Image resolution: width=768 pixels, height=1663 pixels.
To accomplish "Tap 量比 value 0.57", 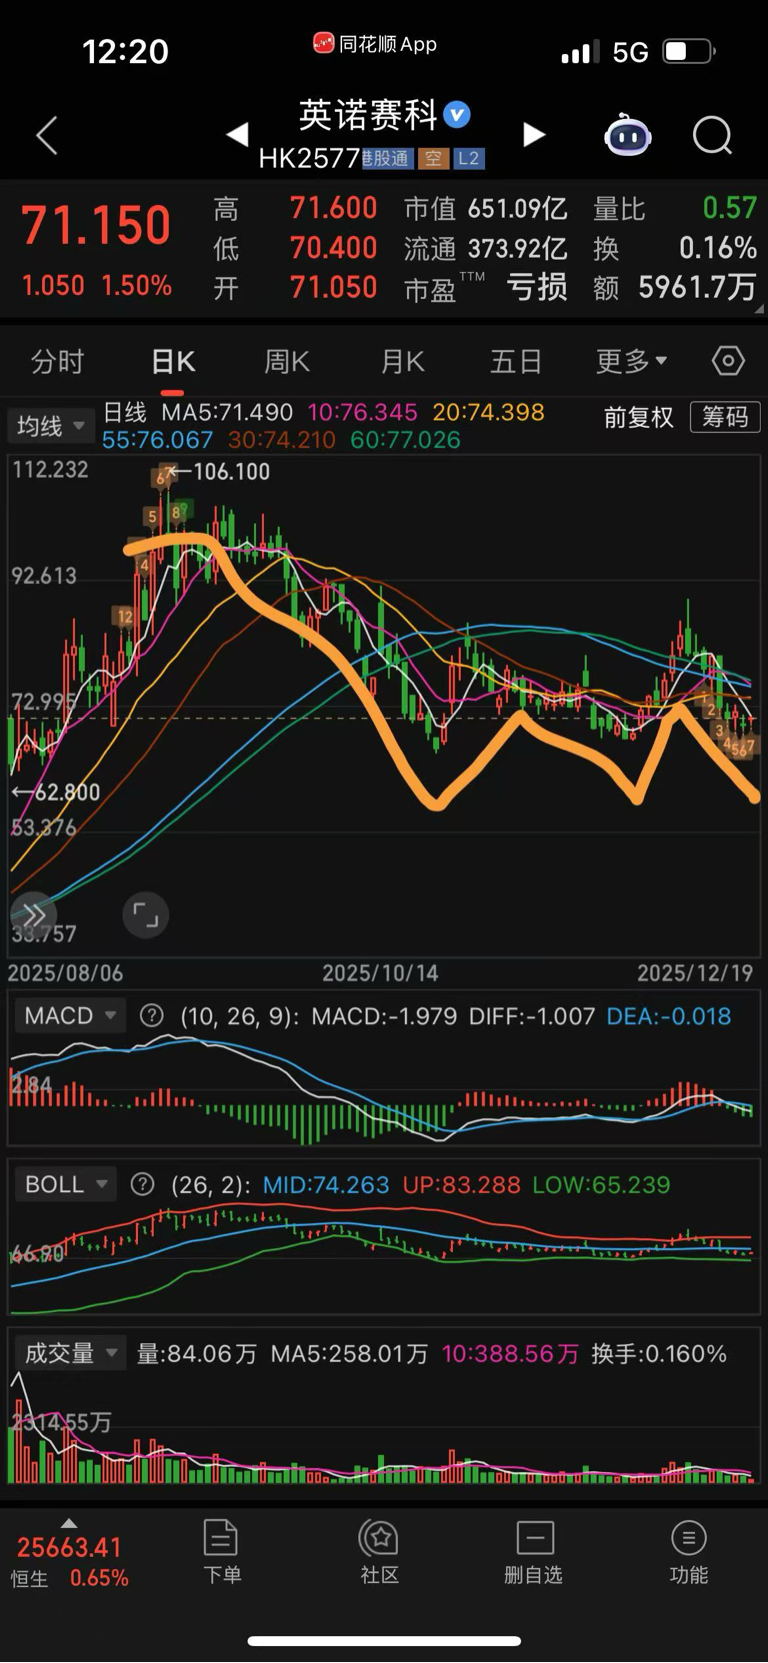I will tap(729, 208).
